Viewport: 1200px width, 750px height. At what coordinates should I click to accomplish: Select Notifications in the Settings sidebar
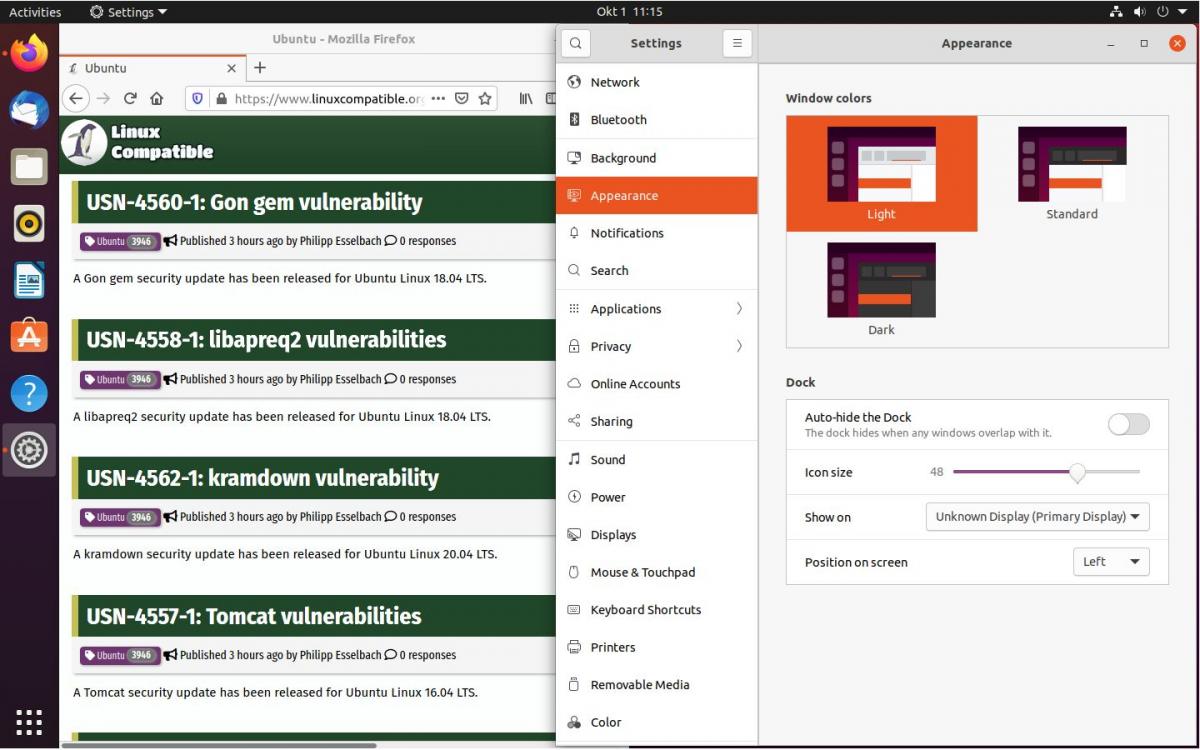click(x=627, y=233)
